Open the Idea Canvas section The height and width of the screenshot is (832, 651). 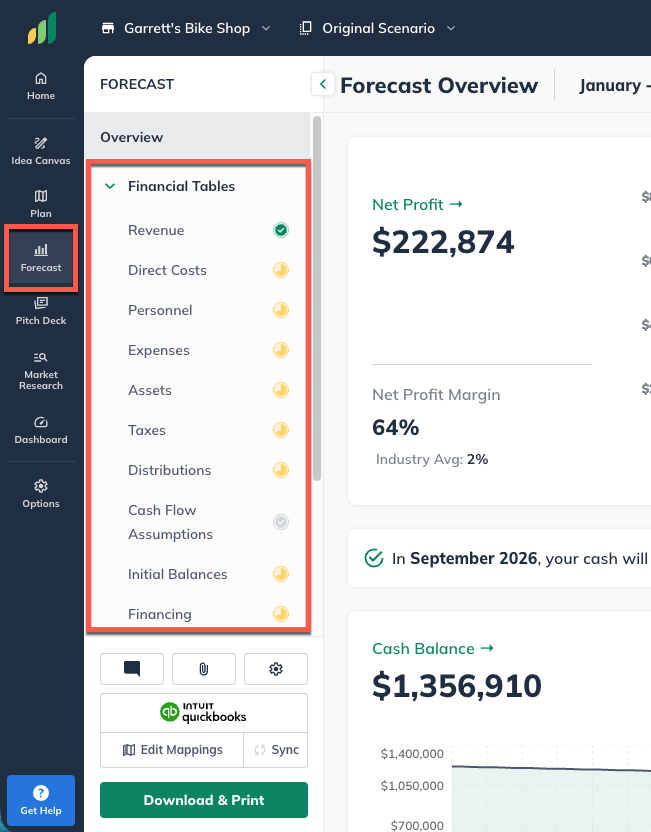41,151
